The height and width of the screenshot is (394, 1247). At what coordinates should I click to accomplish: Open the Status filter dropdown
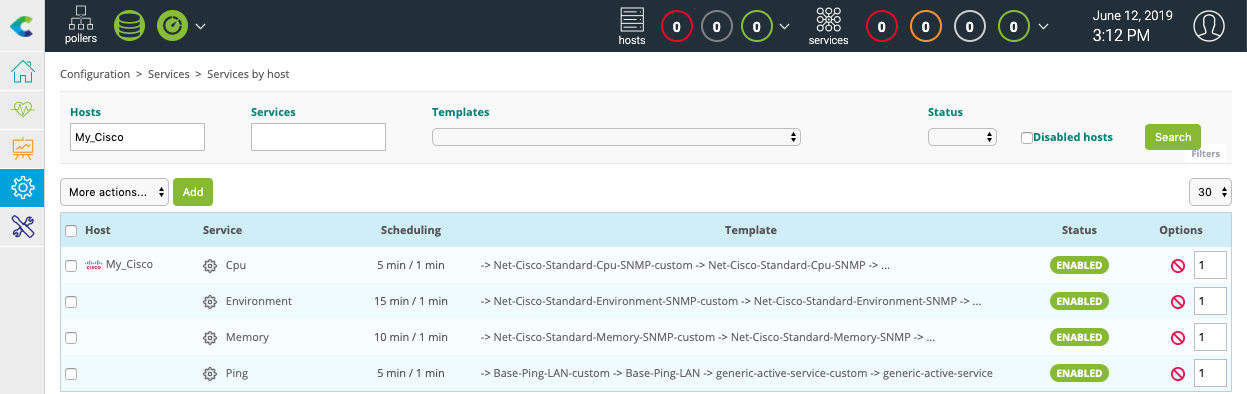click(x=962, y=137)
